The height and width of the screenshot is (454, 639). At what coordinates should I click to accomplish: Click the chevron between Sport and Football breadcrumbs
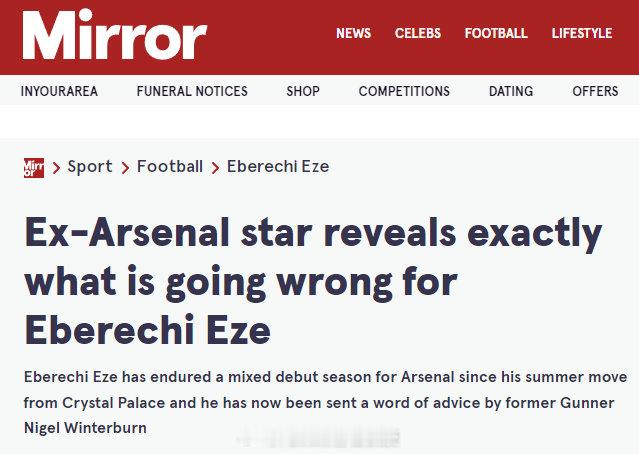point(125,168)
